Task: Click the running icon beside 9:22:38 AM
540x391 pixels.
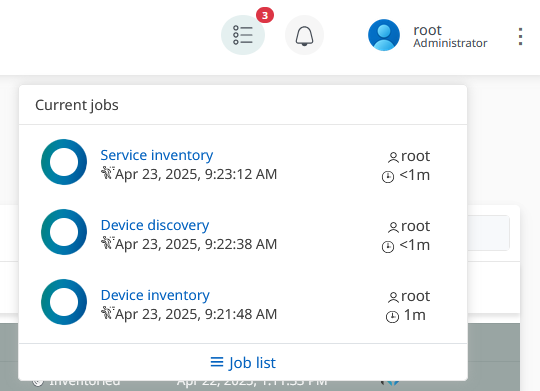Action: [x=107, y=243]
